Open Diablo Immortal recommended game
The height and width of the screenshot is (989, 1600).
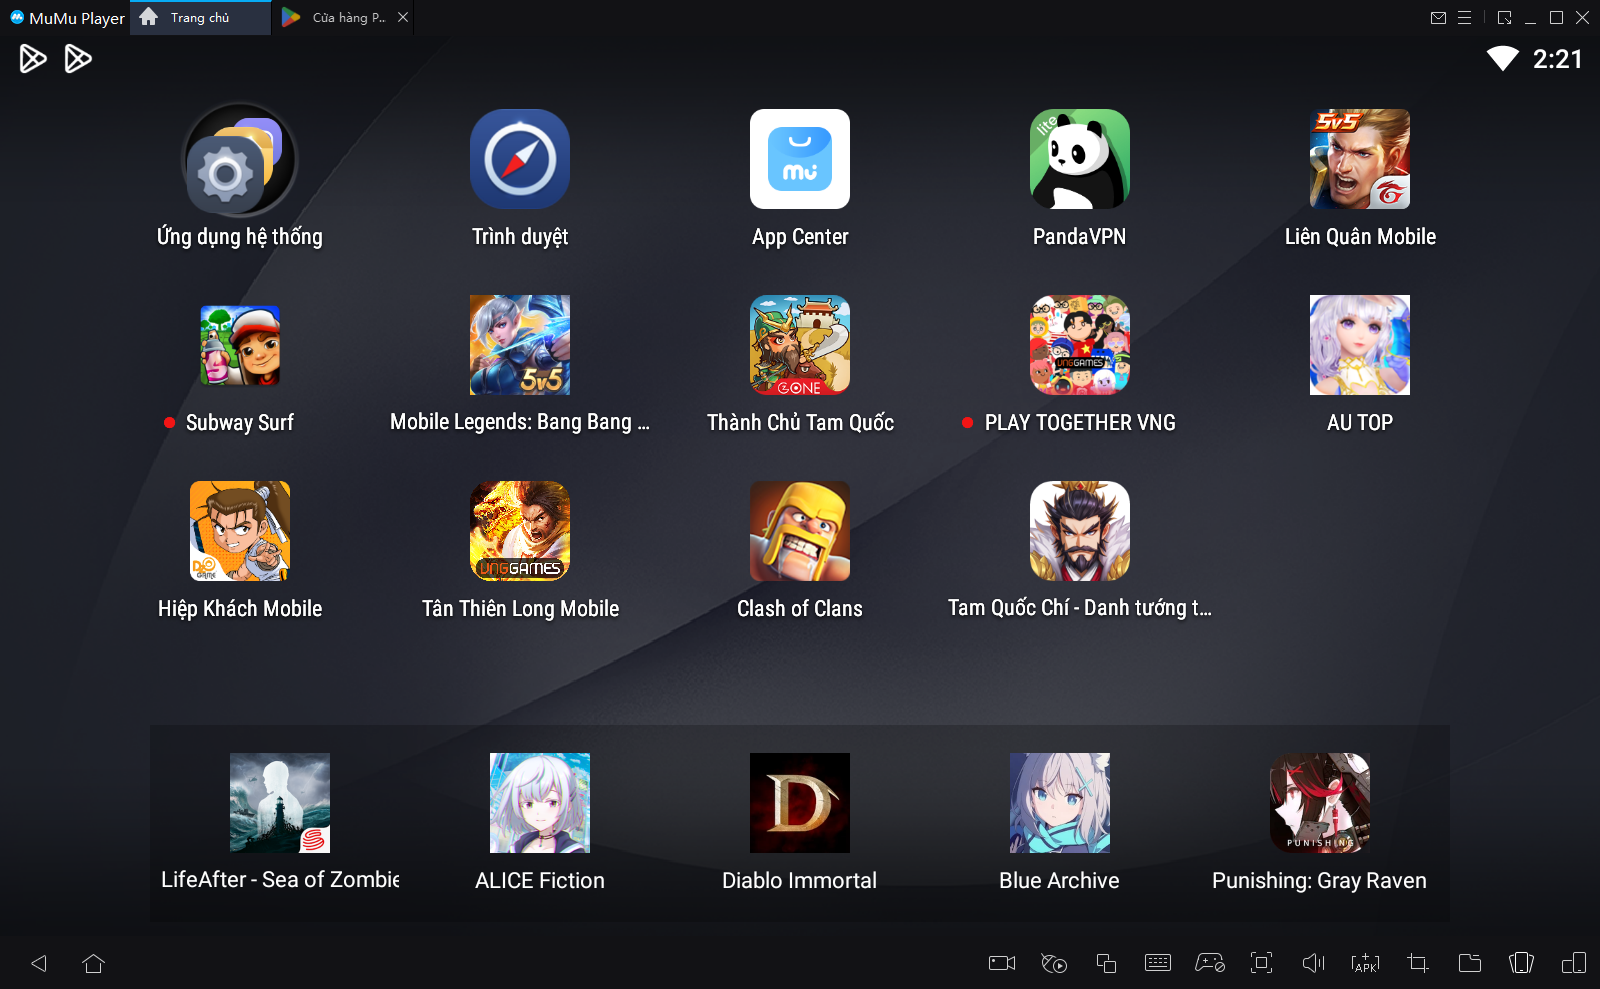[799, 803]
